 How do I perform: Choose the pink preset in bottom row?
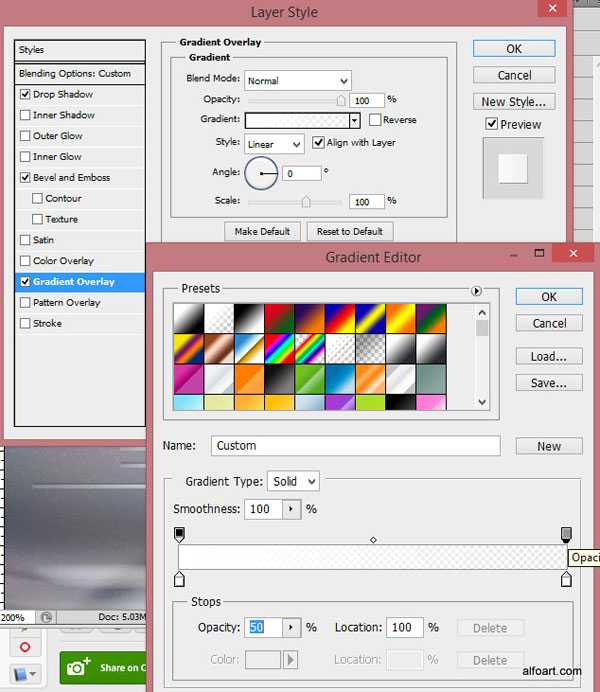point(431,402)
